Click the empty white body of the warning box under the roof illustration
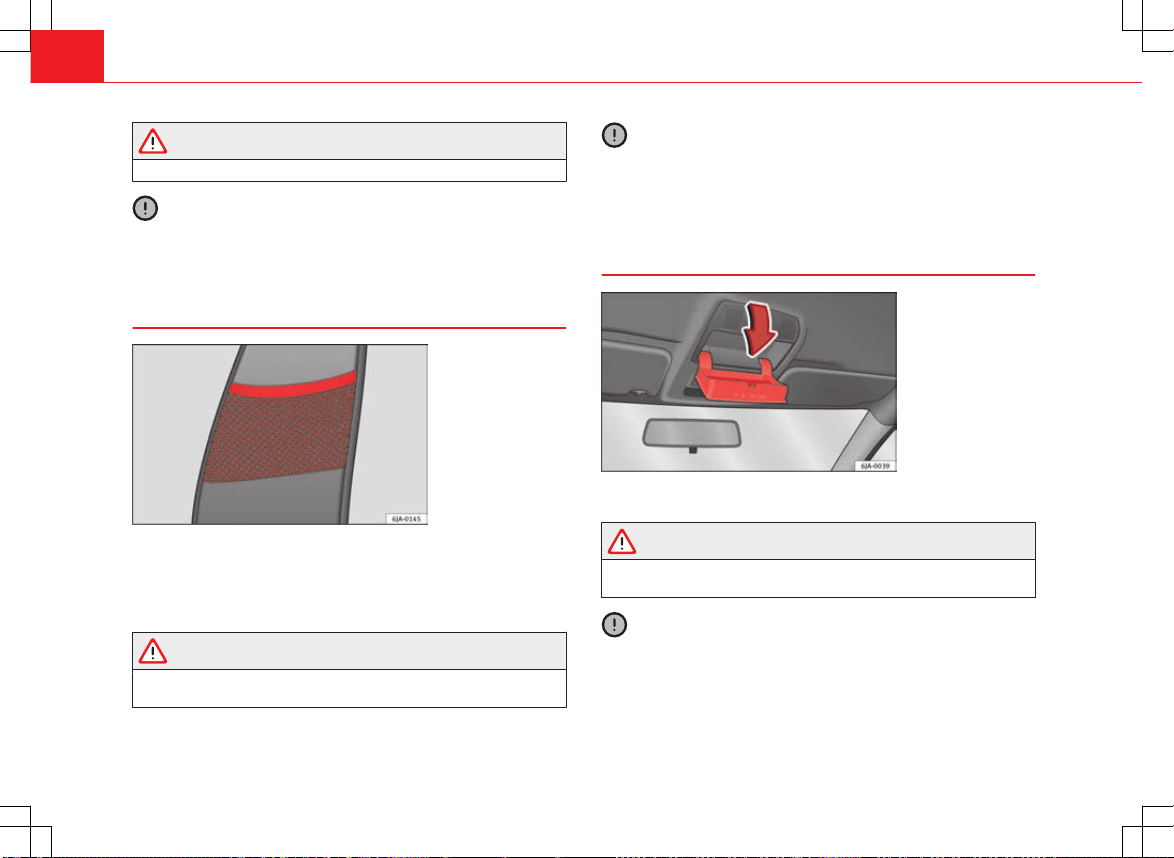This screenshot has width=1174, height=858. [818, 578]
